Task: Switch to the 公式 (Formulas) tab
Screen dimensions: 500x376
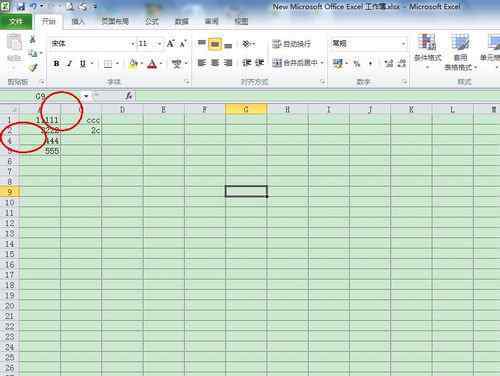Action: pos(152,21)
